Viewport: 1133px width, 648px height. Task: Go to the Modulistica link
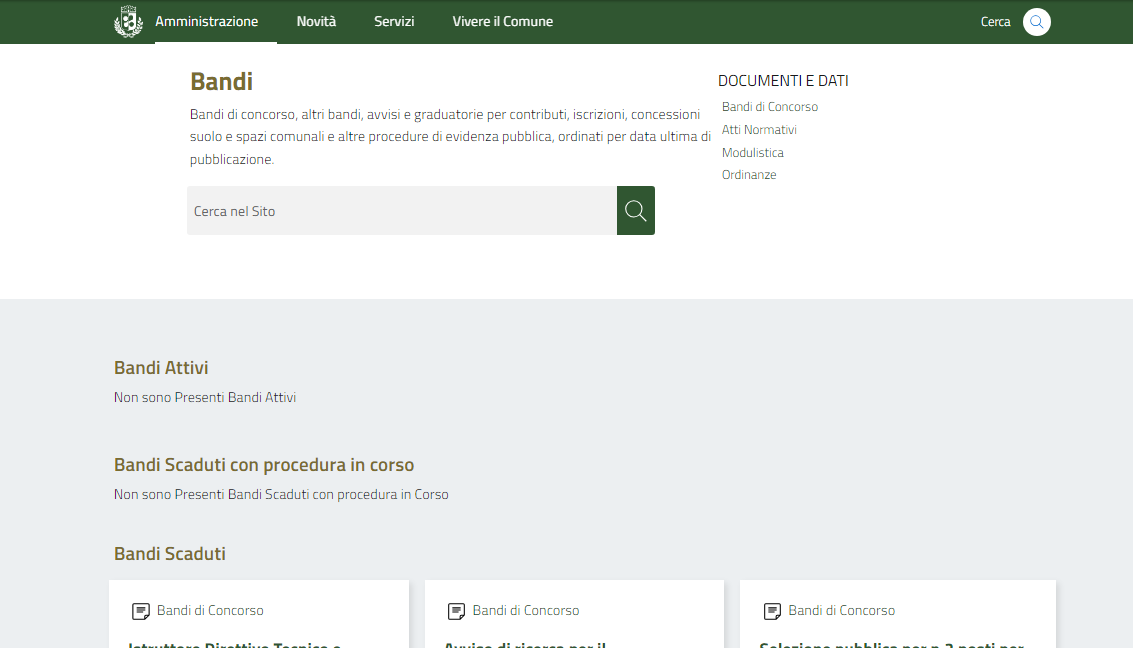coord(752,153)
